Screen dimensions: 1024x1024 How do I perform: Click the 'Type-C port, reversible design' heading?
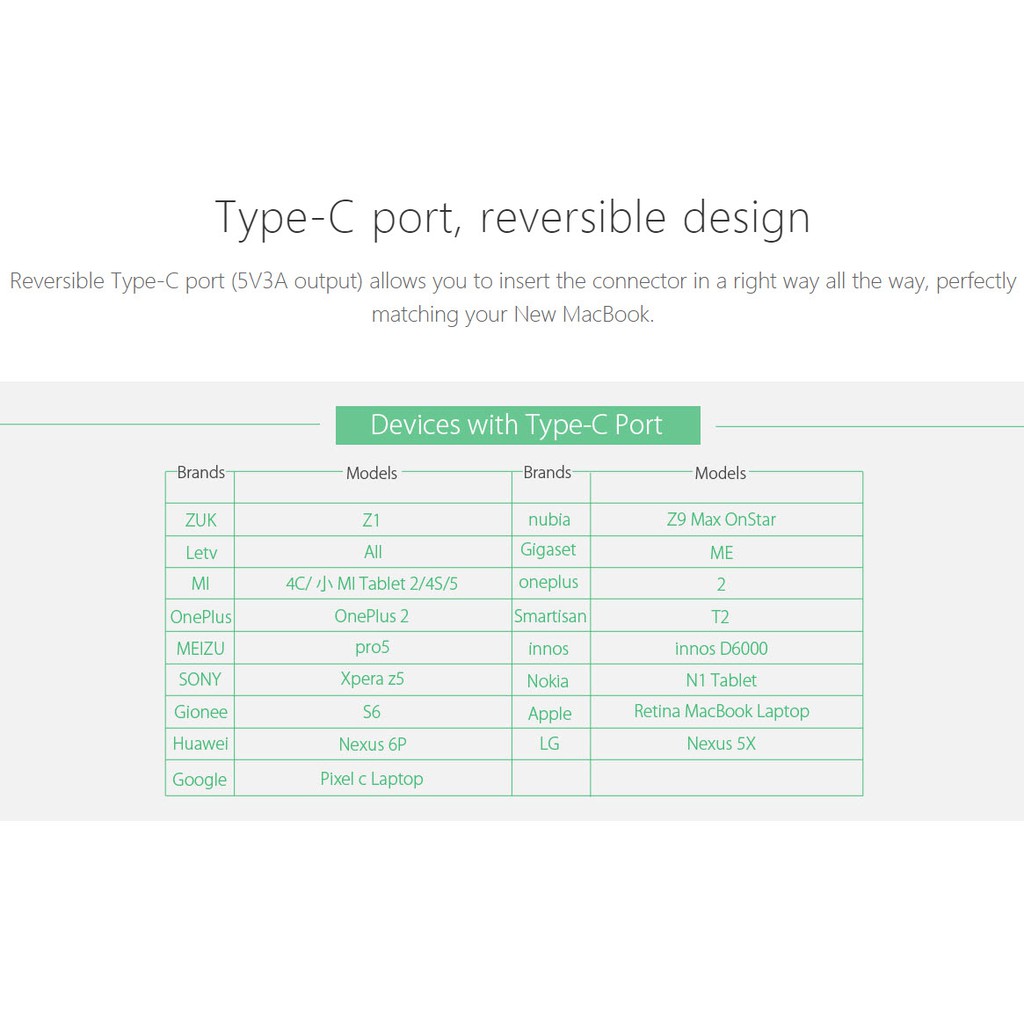[x=512, y=217]
